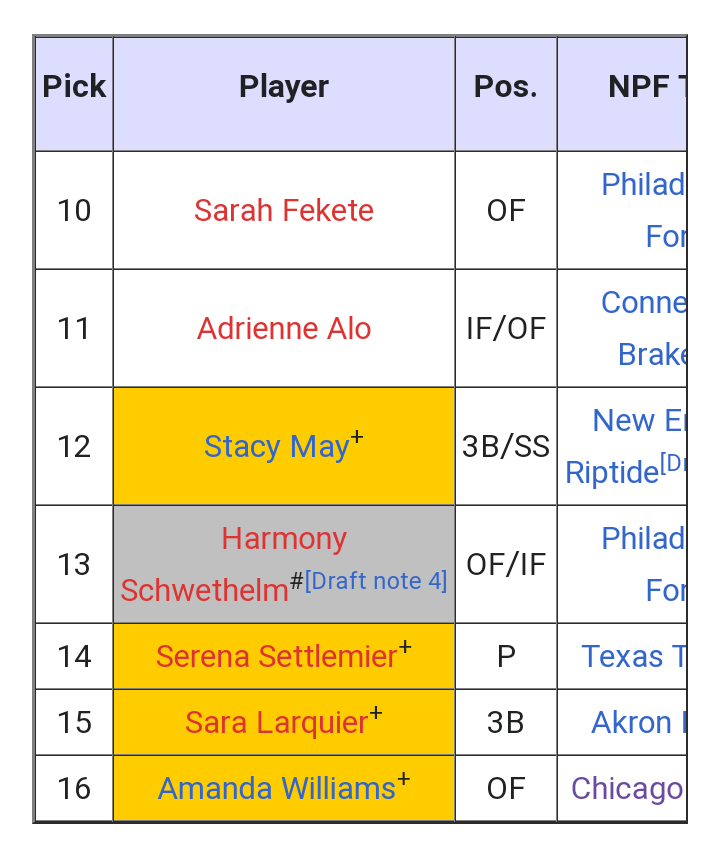The image size is (720, 860).
Task: Open Draft note 4 reference
Action: coord(376,580)
